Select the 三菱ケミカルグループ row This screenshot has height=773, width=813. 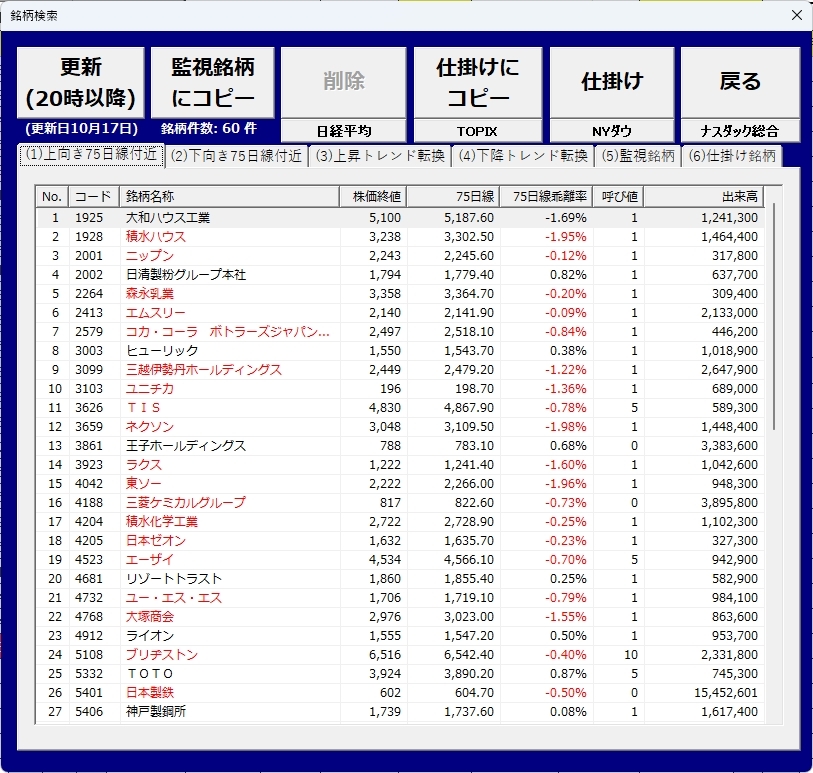coord(400,503)
